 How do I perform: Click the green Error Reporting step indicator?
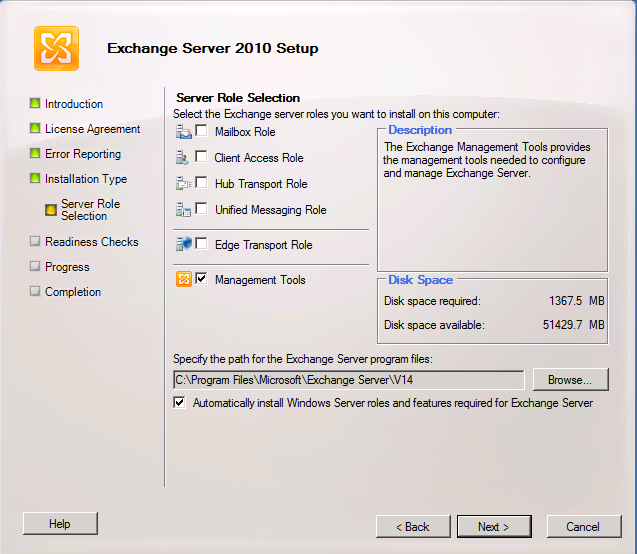(35, 154)
